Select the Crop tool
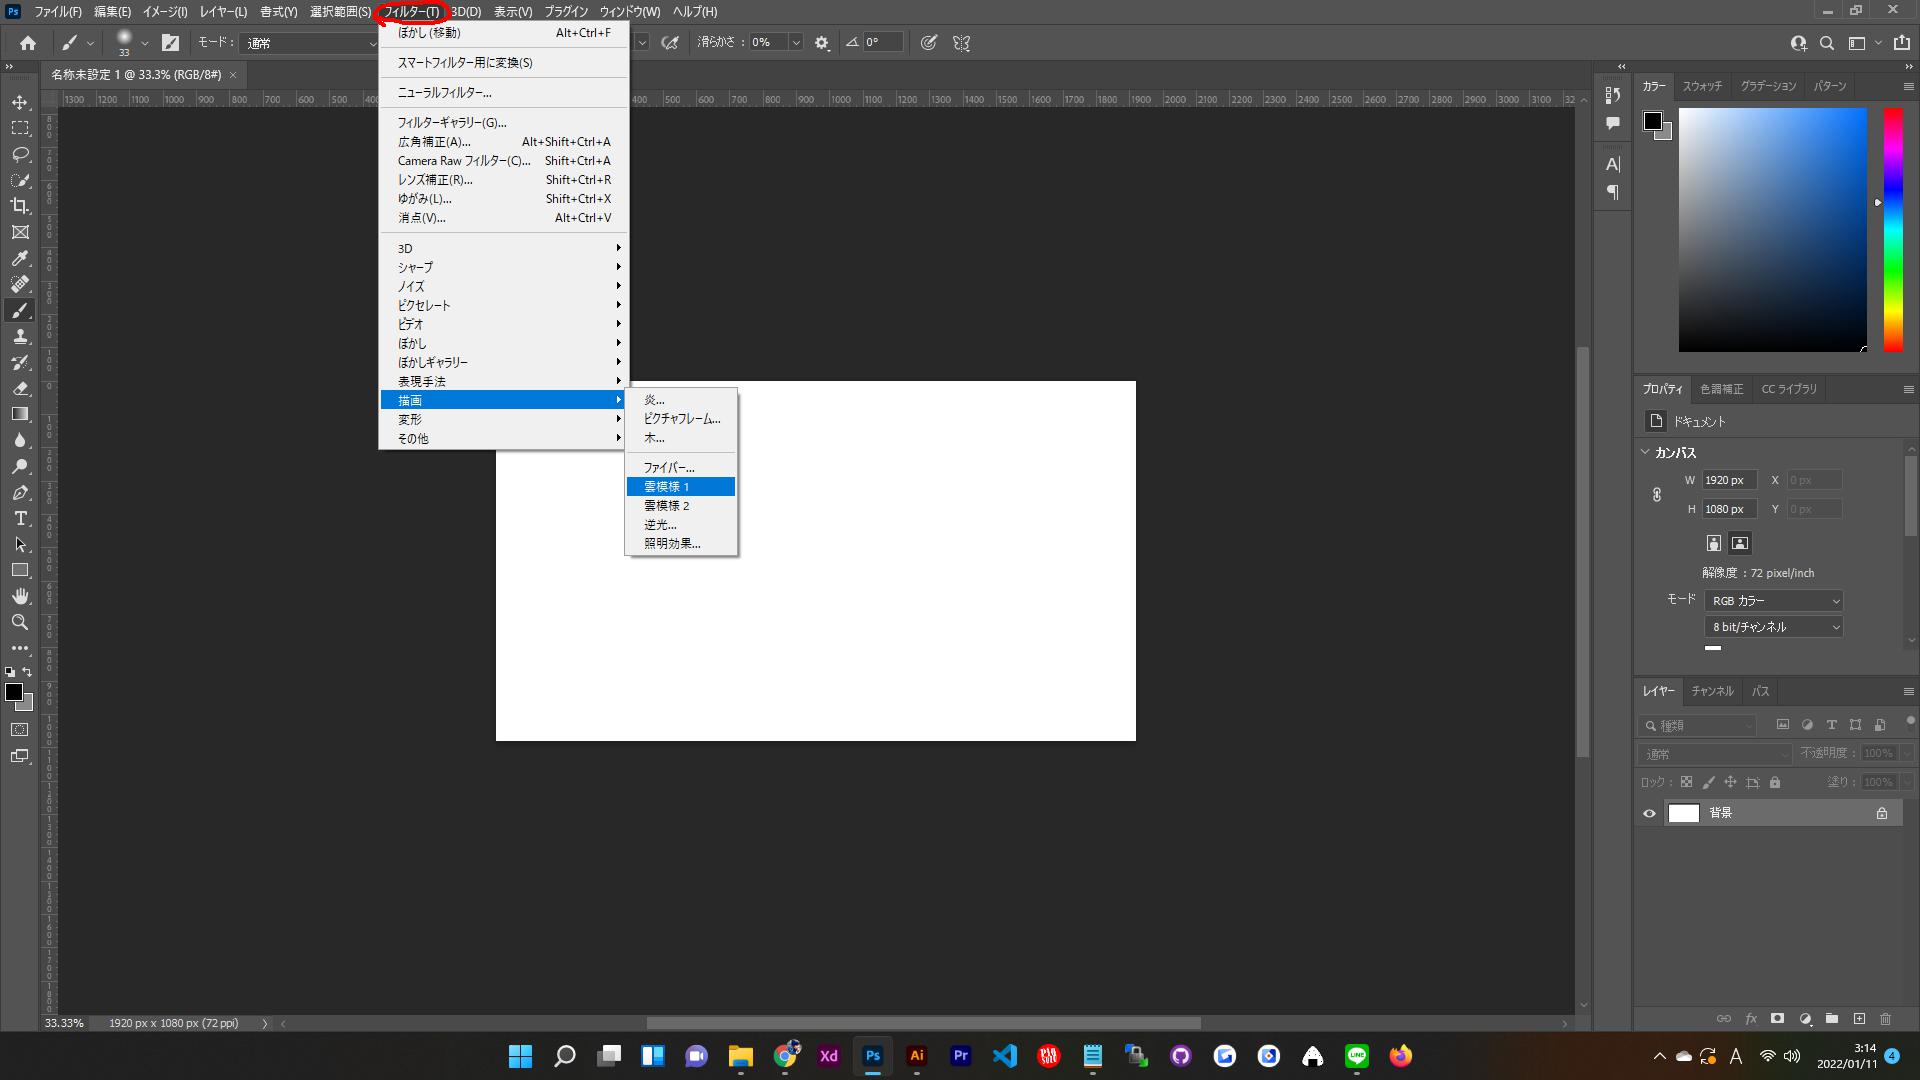Image resolution: width=1920 pixels, height=1080 pixels. click(20, 206)
